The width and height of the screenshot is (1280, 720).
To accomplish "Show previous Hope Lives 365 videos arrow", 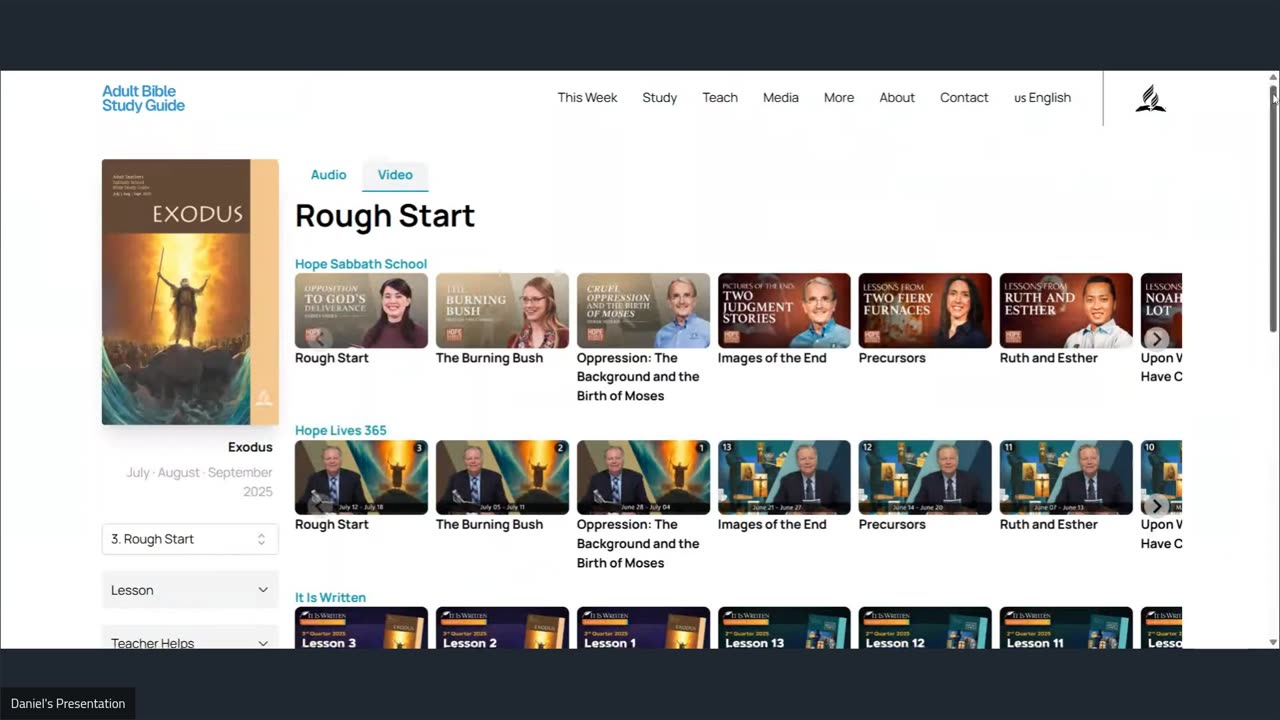I will [320, 505].
